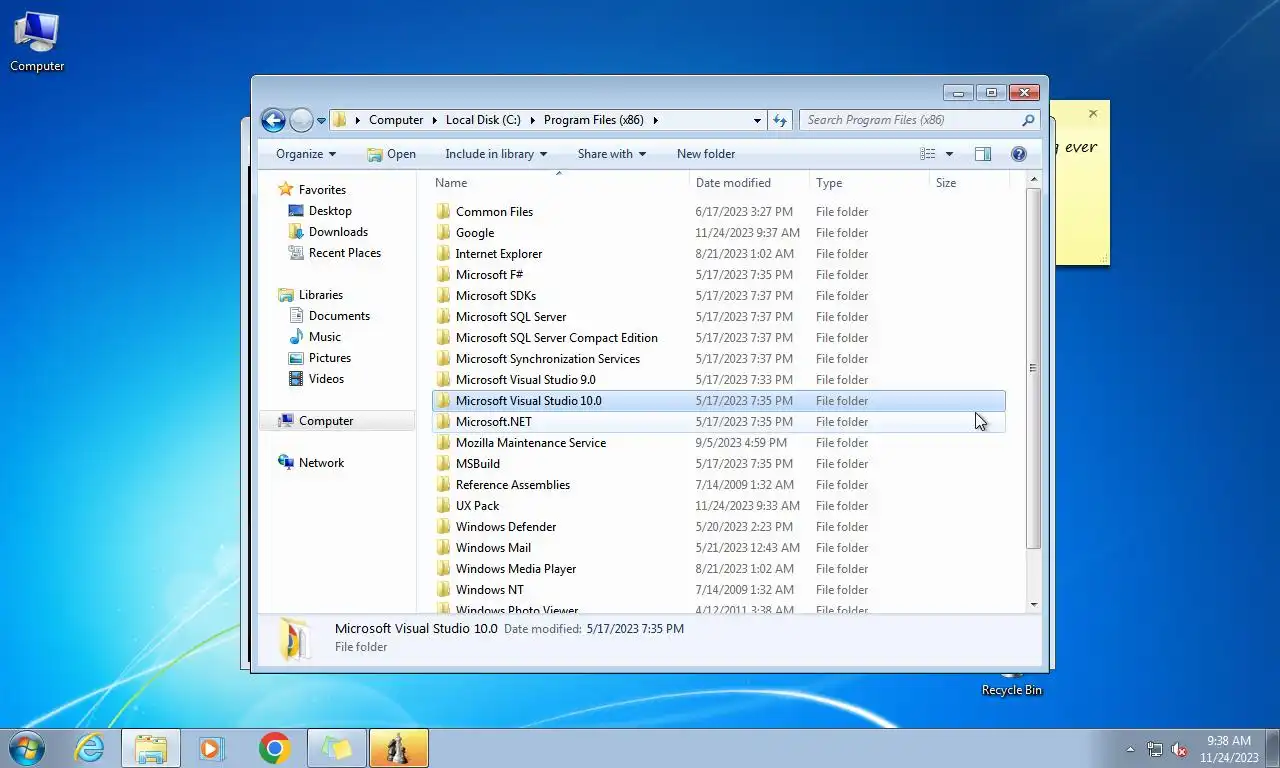Open Google Chrome from the taskbar
This screenshot has width=1280, height=768.
[274, 748]
